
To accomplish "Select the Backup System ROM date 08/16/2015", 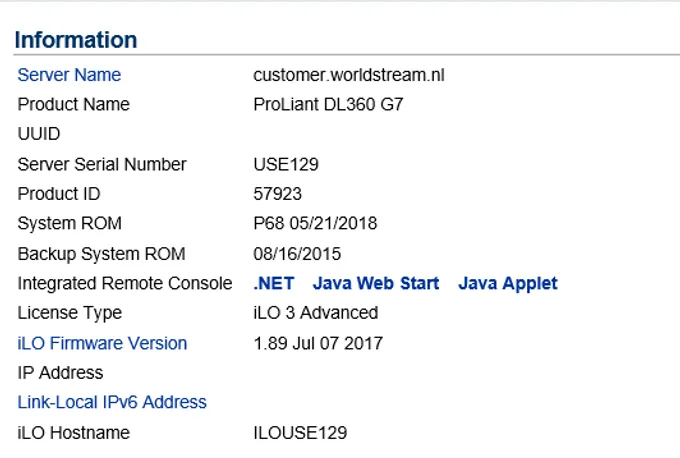I will (297, 254).
